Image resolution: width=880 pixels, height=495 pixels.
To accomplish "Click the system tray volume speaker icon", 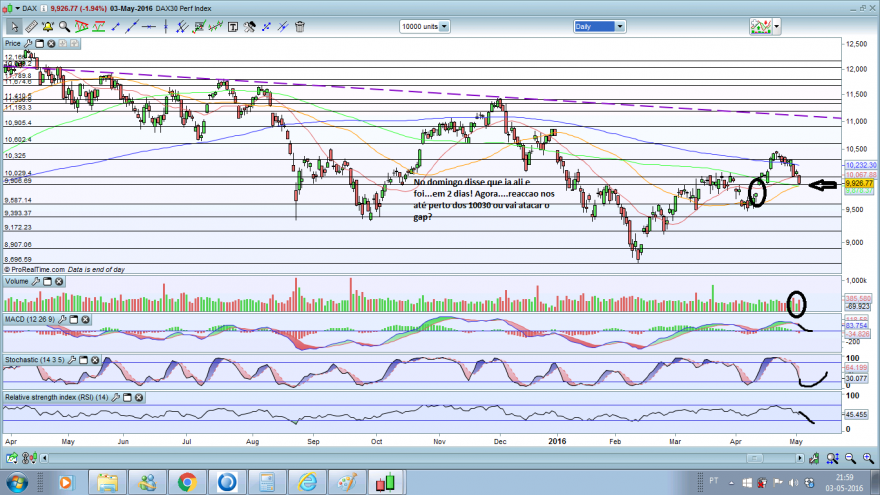I will (793, 483).
